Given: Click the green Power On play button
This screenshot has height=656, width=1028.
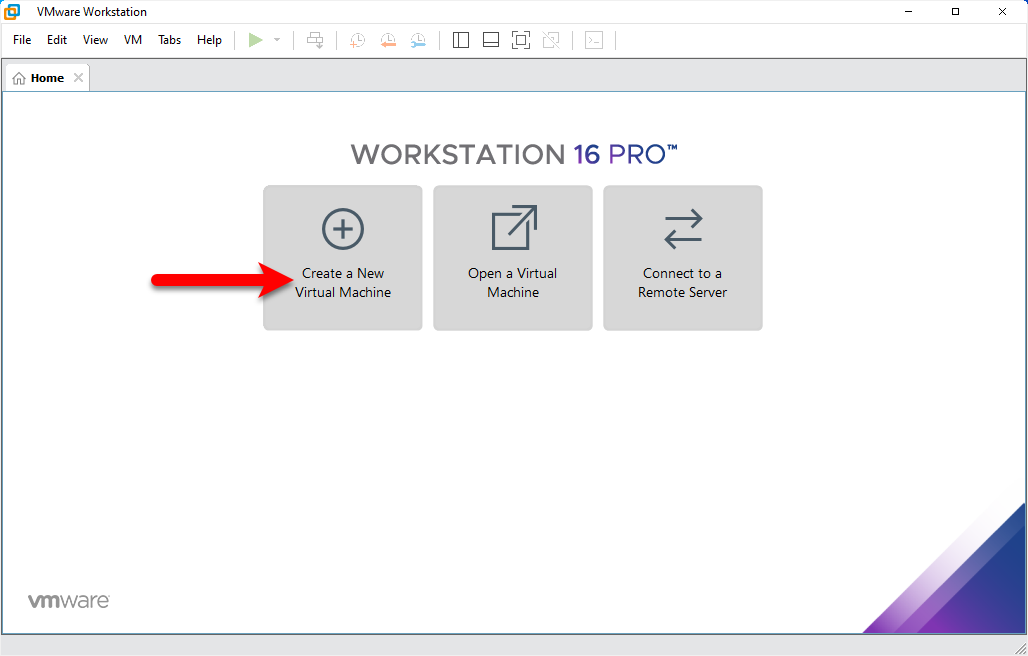Looking at the screenshot, I should [x=256, y=40].
